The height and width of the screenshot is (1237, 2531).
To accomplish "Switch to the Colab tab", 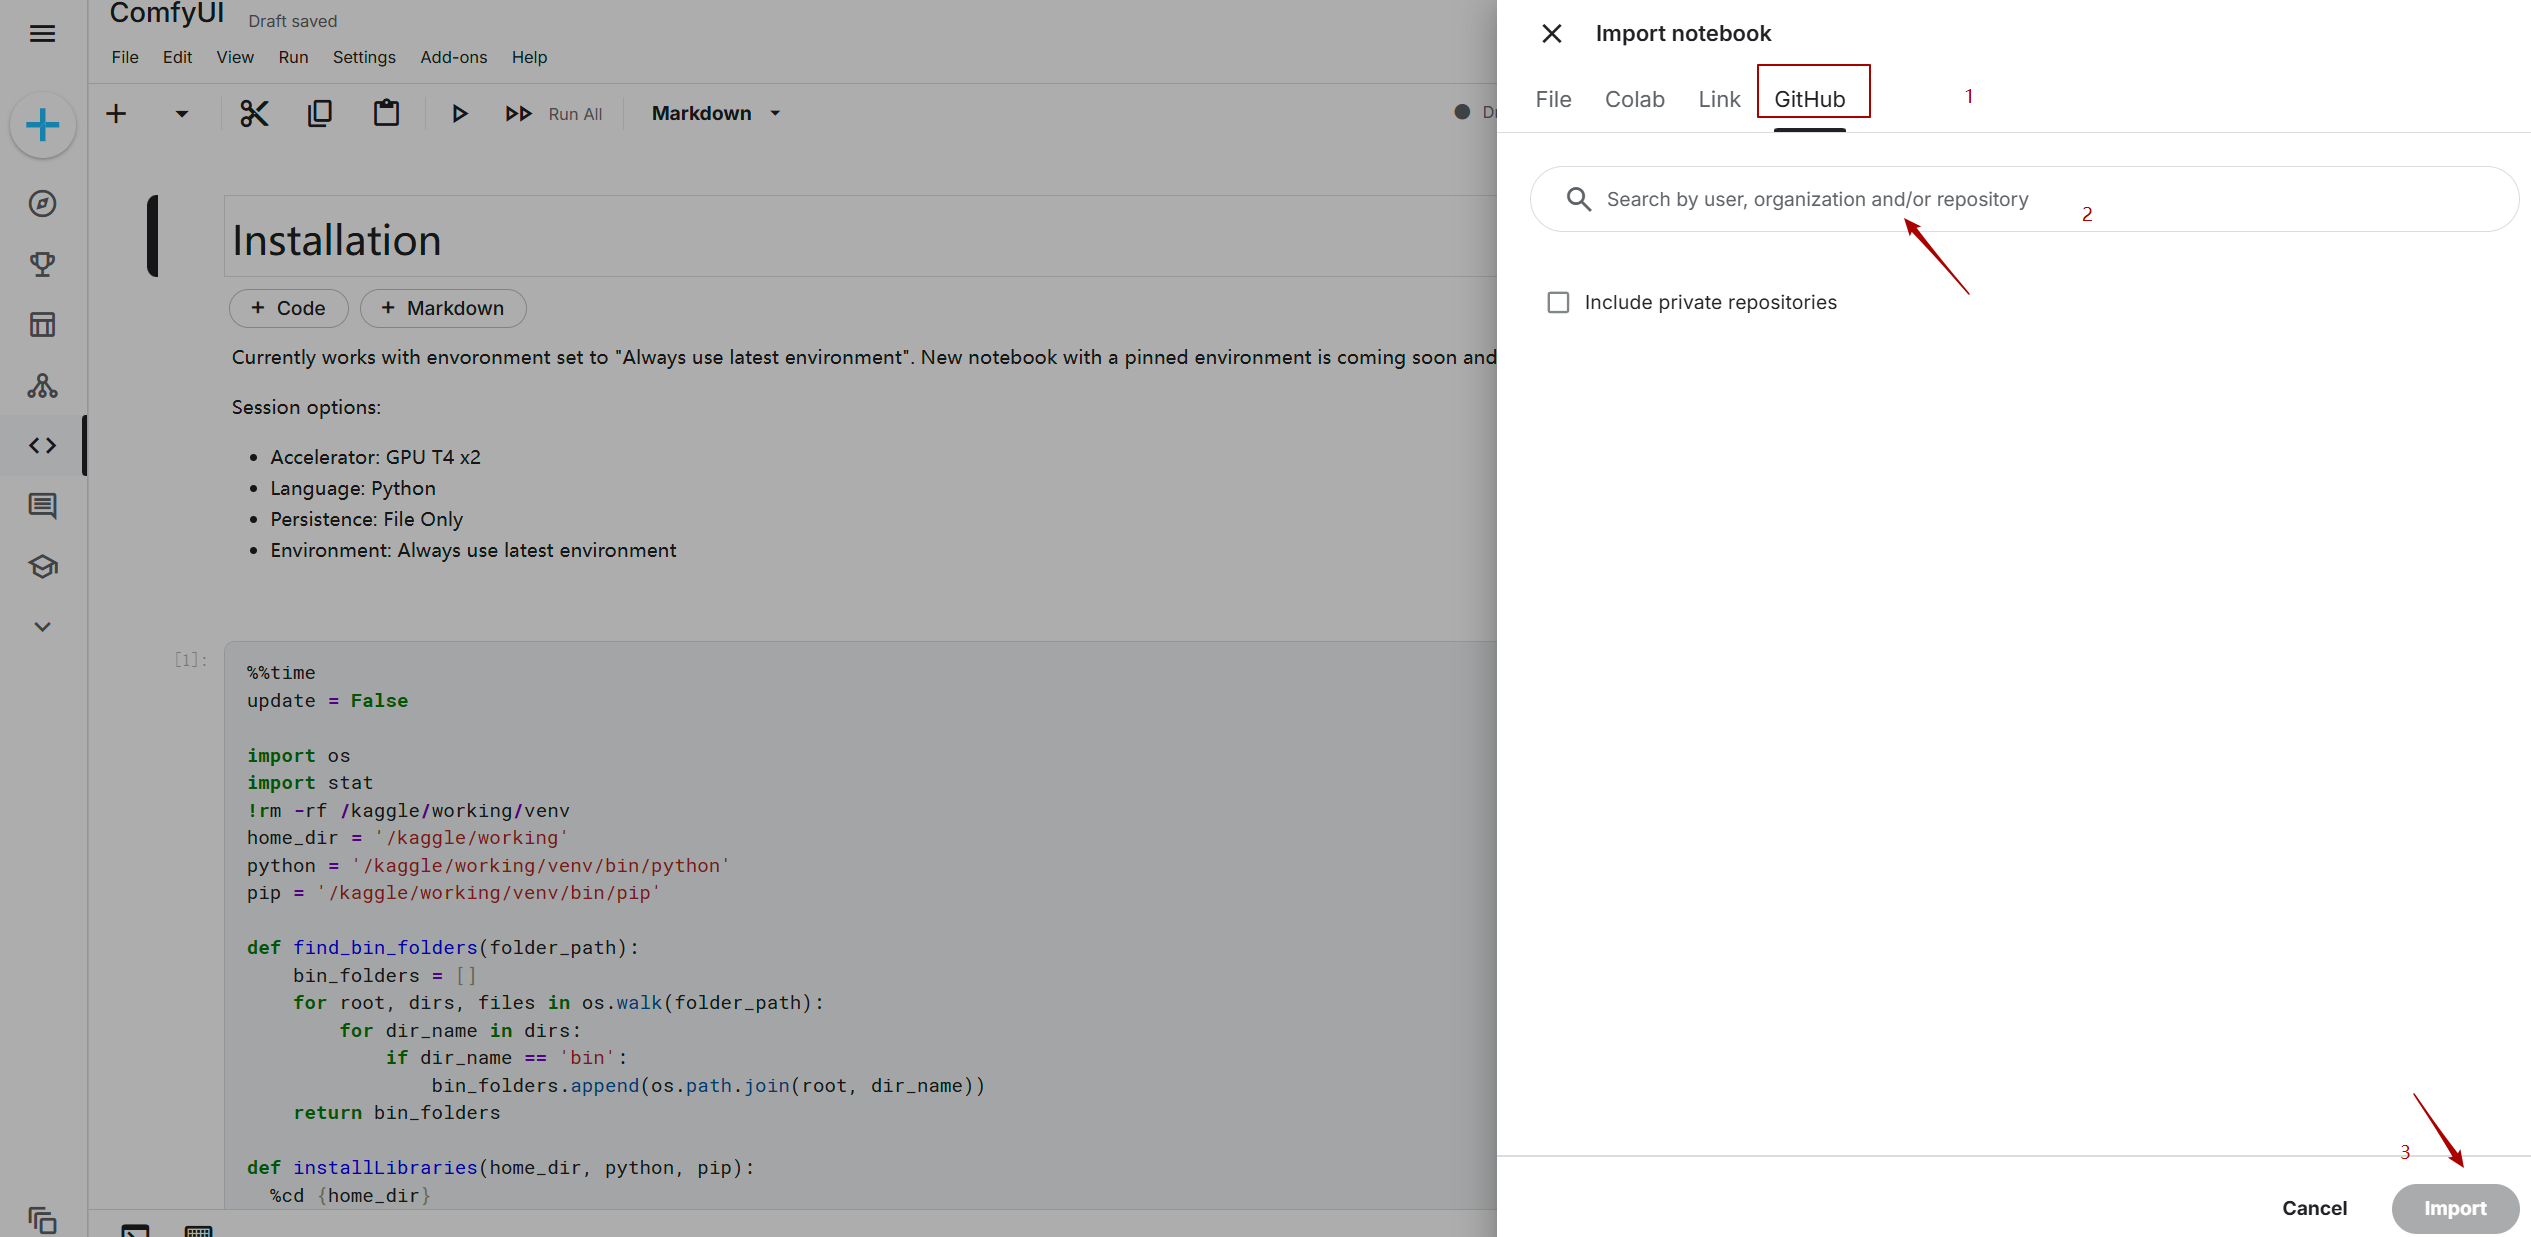I will [x=1634, y=99].
